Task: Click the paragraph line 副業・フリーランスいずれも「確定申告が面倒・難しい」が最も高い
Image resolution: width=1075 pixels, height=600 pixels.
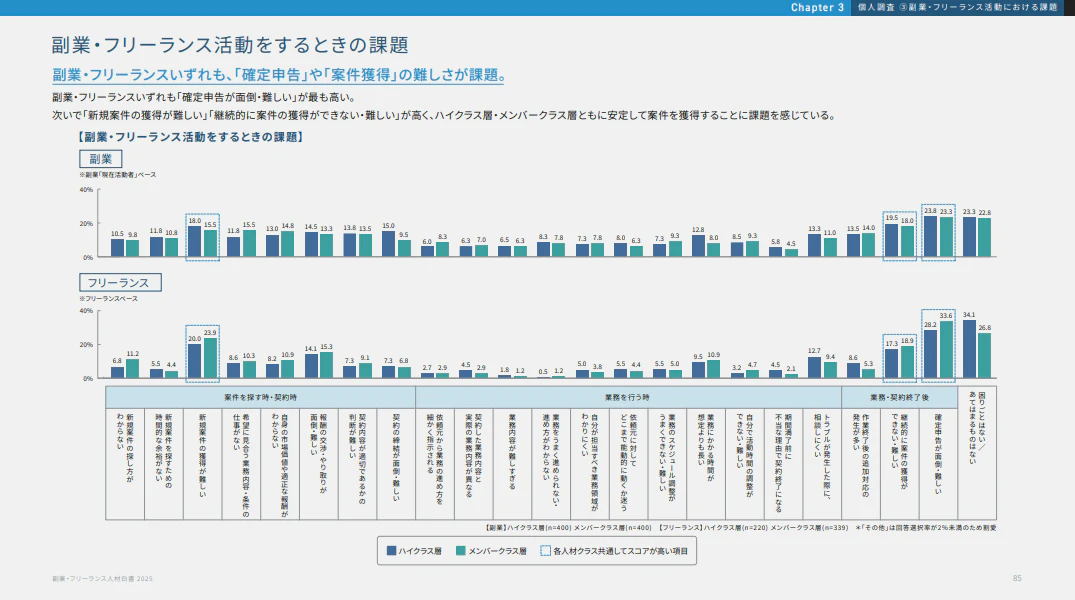Action: pyautogui.click(x=204, y=97)
